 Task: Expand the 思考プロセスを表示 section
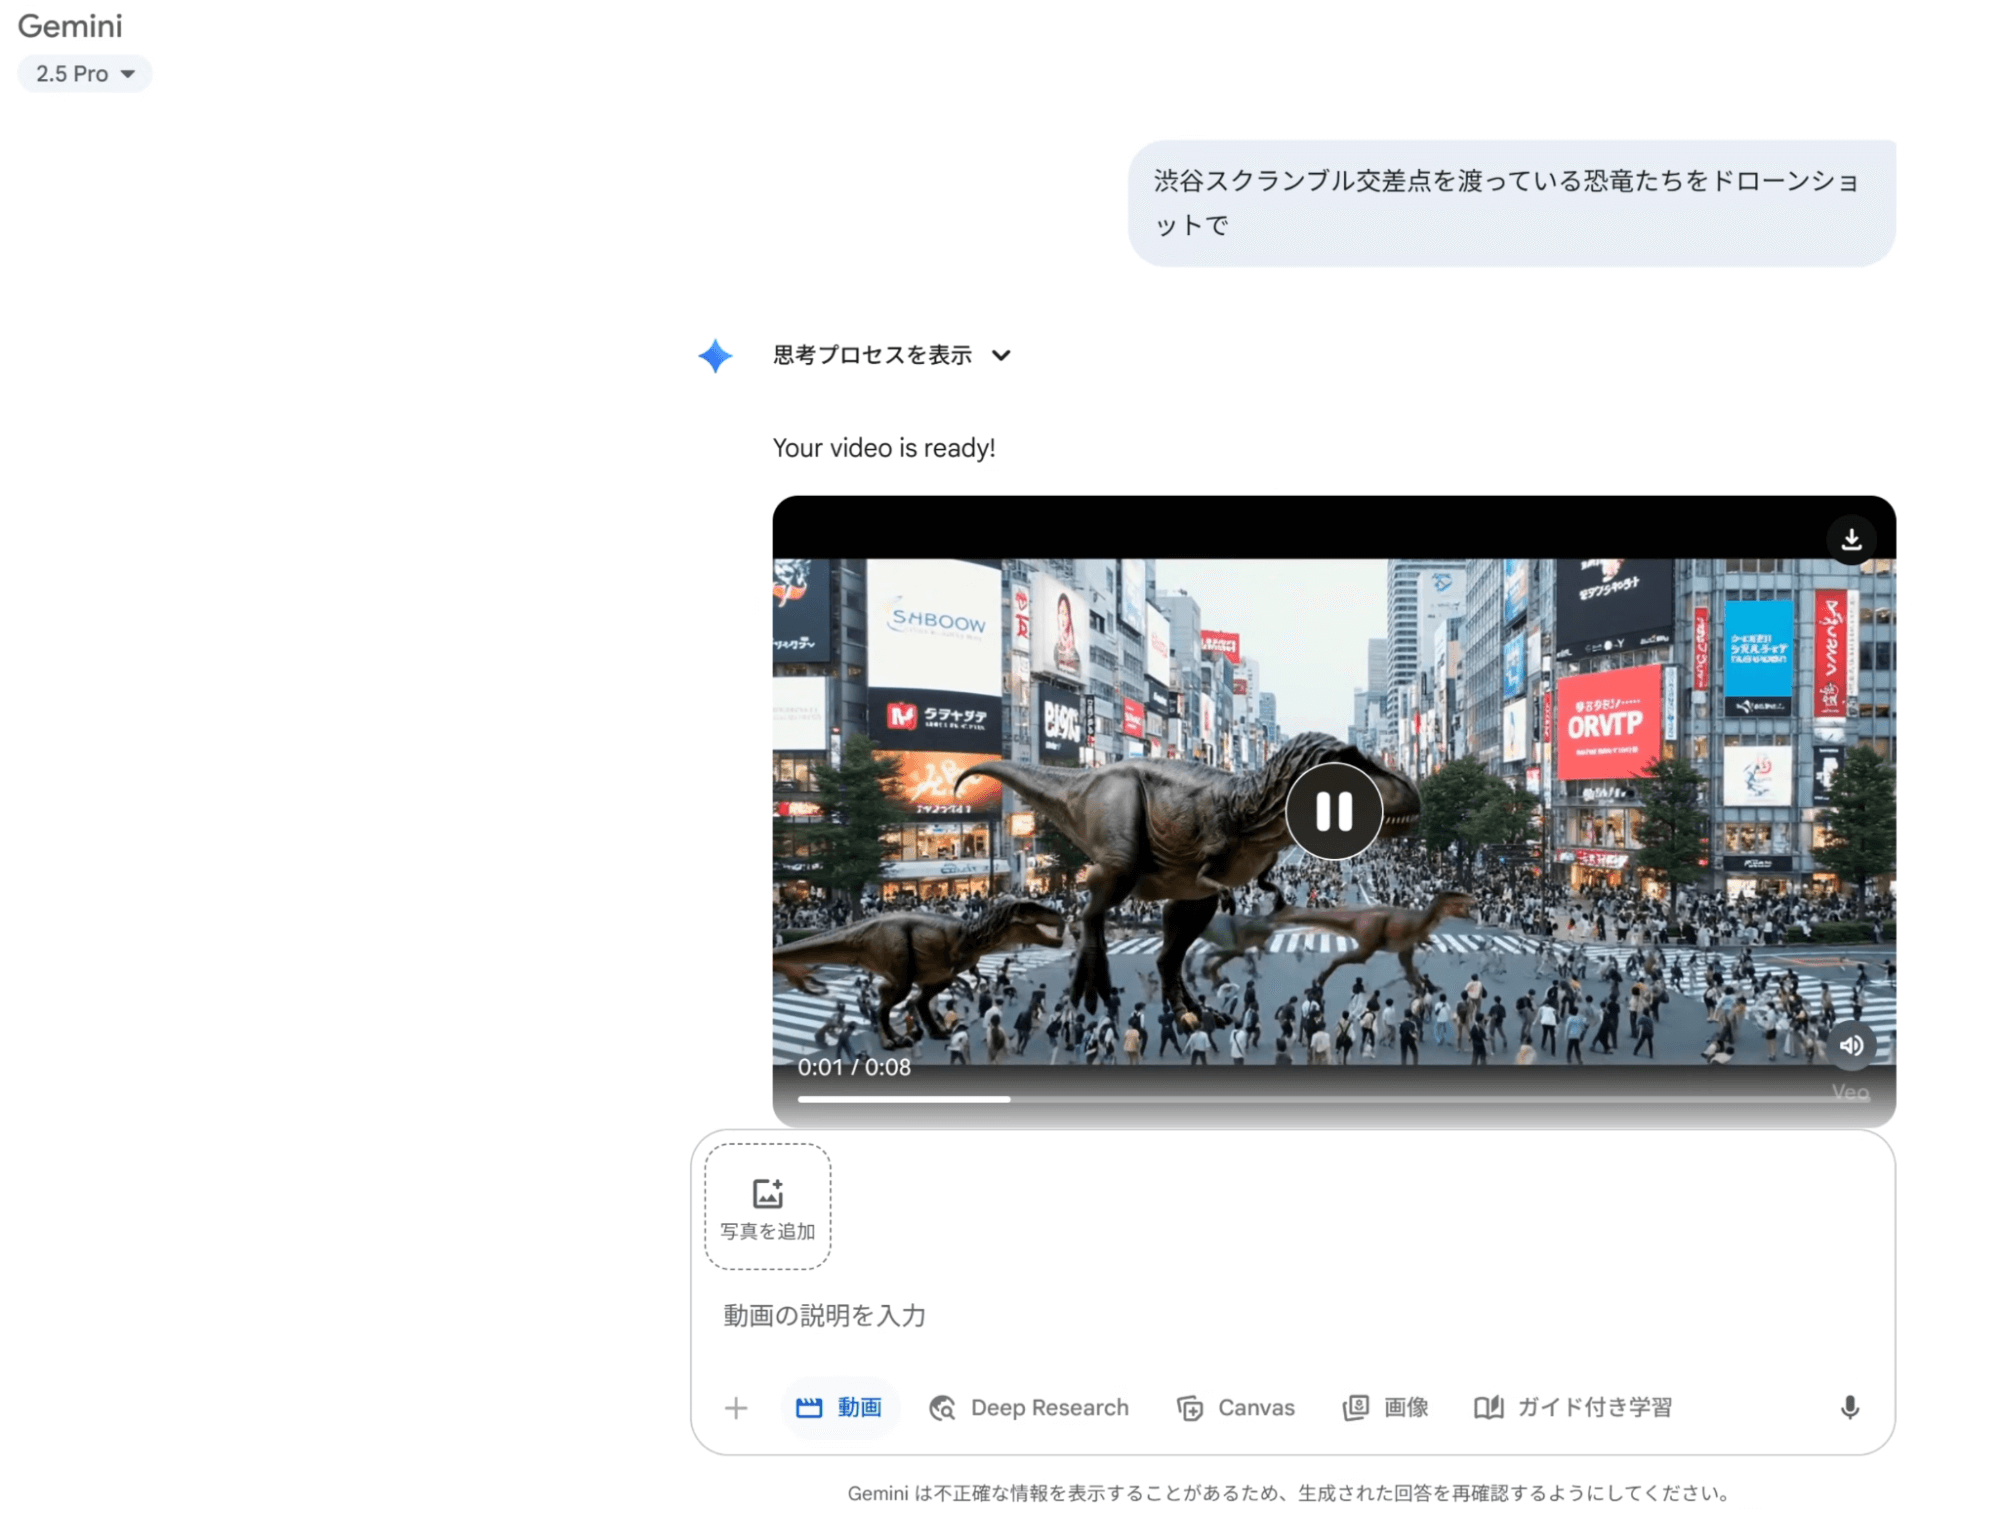[872, 355]
